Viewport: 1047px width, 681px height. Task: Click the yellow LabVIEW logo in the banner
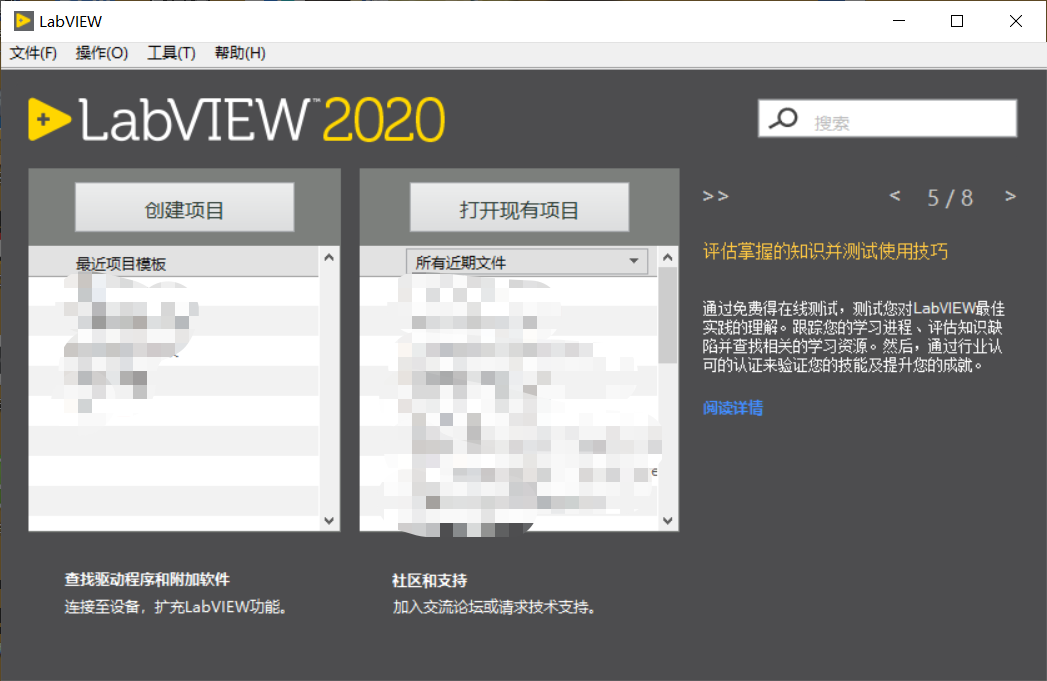[x=49, y=120]
